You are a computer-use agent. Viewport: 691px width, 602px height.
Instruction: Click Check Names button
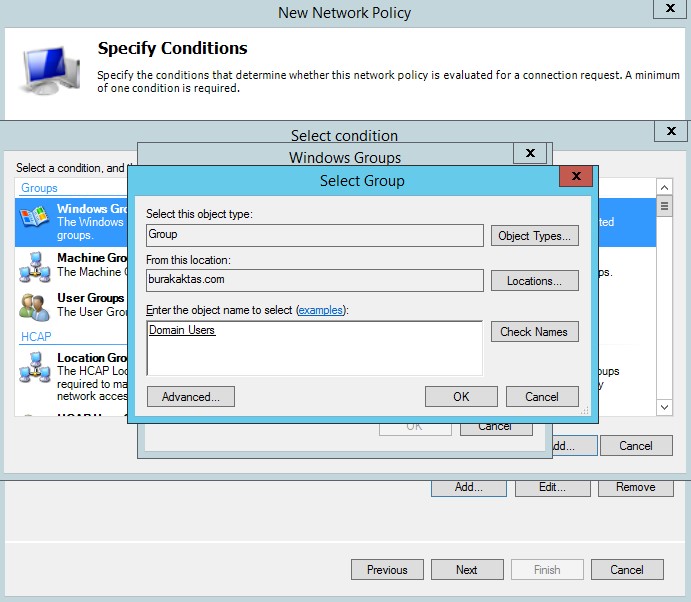coord(535,331)
